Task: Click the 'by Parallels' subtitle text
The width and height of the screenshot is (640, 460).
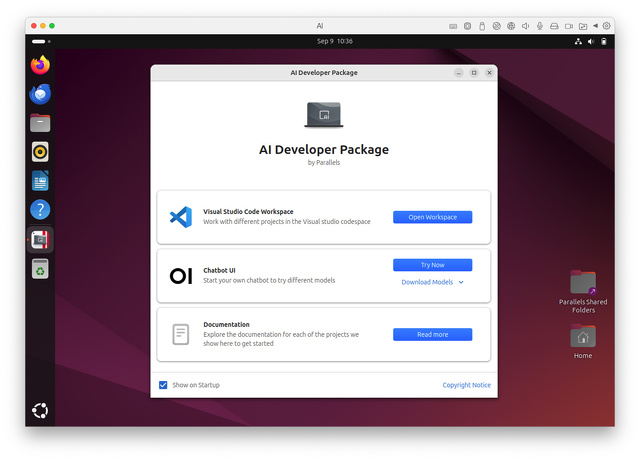Action: point(324,162)
